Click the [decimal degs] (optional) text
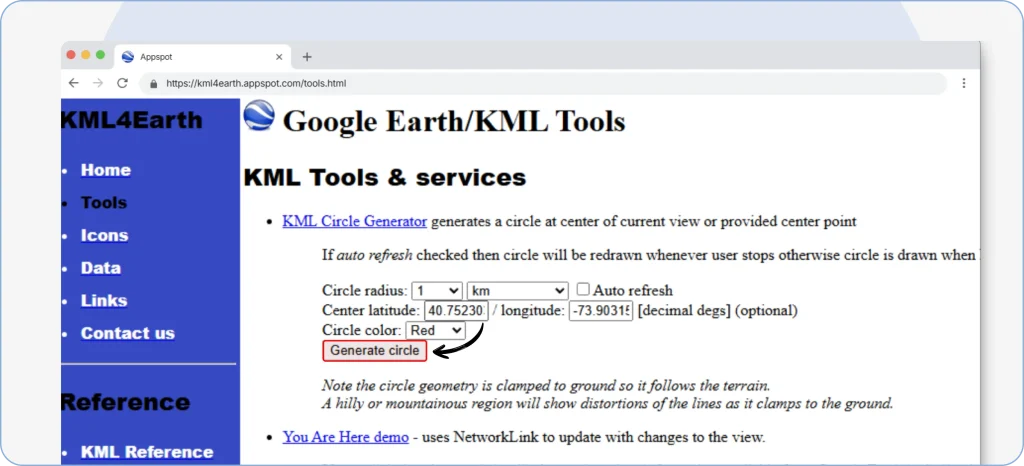The image size is (1024, 466). [717, 311]
